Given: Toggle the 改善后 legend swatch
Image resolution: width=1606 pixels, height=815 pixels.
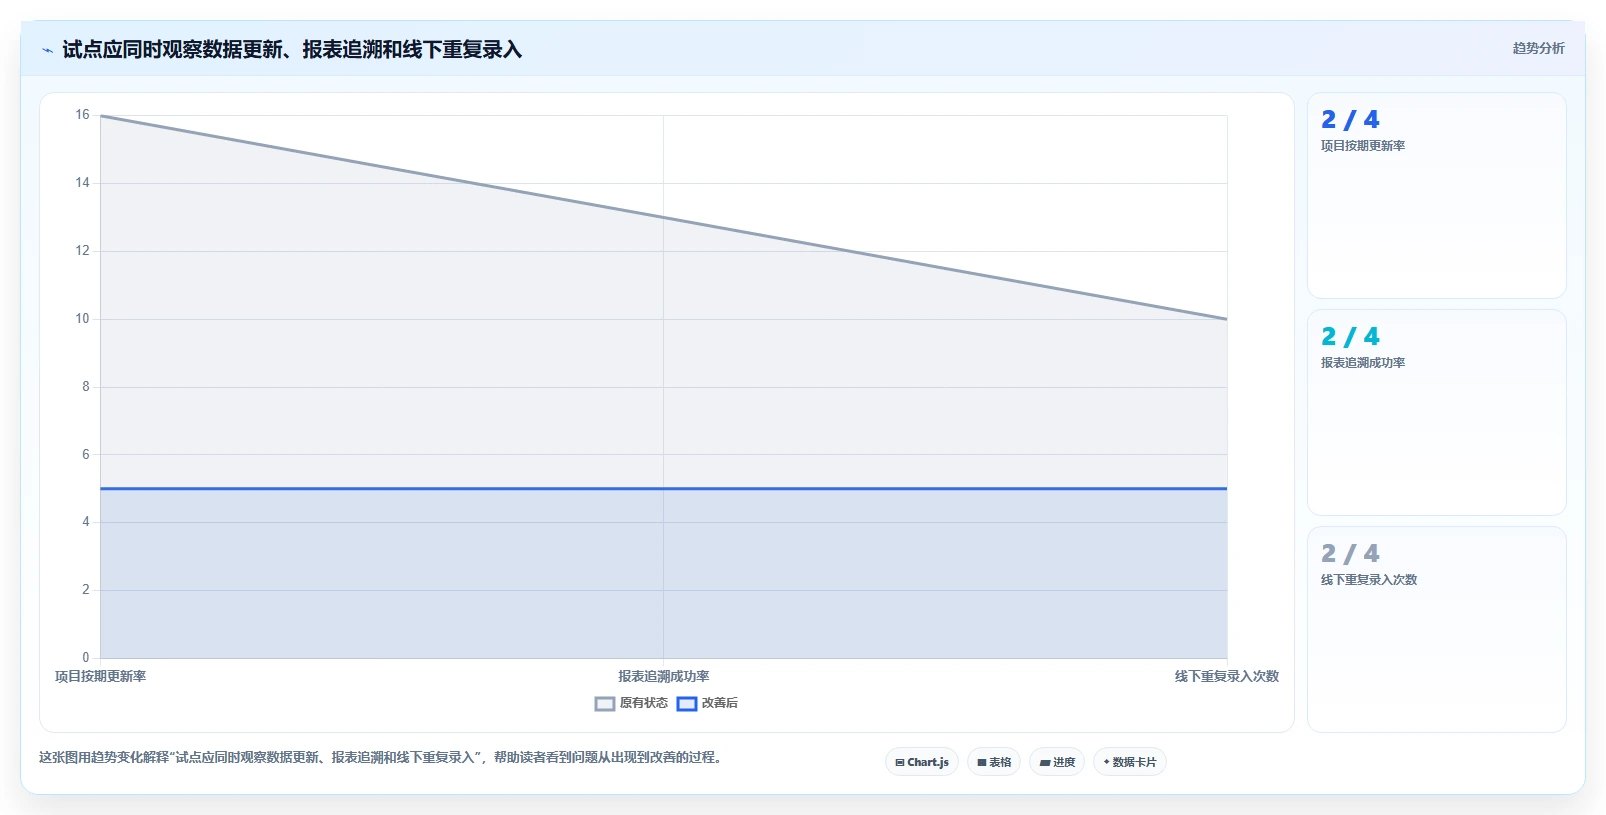Looking at the screenshot, I should point(687,704).
